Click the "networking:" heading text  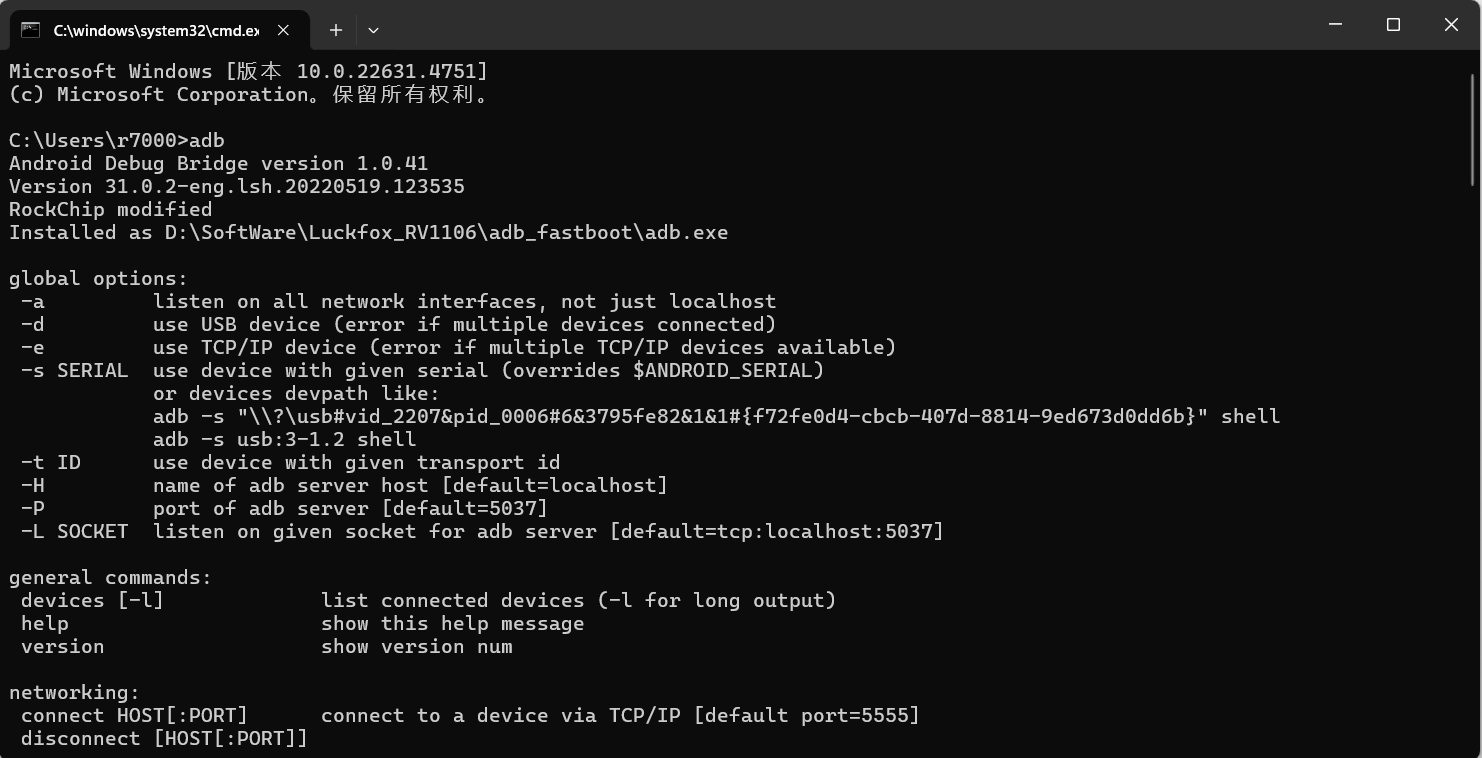coord(75,692)
